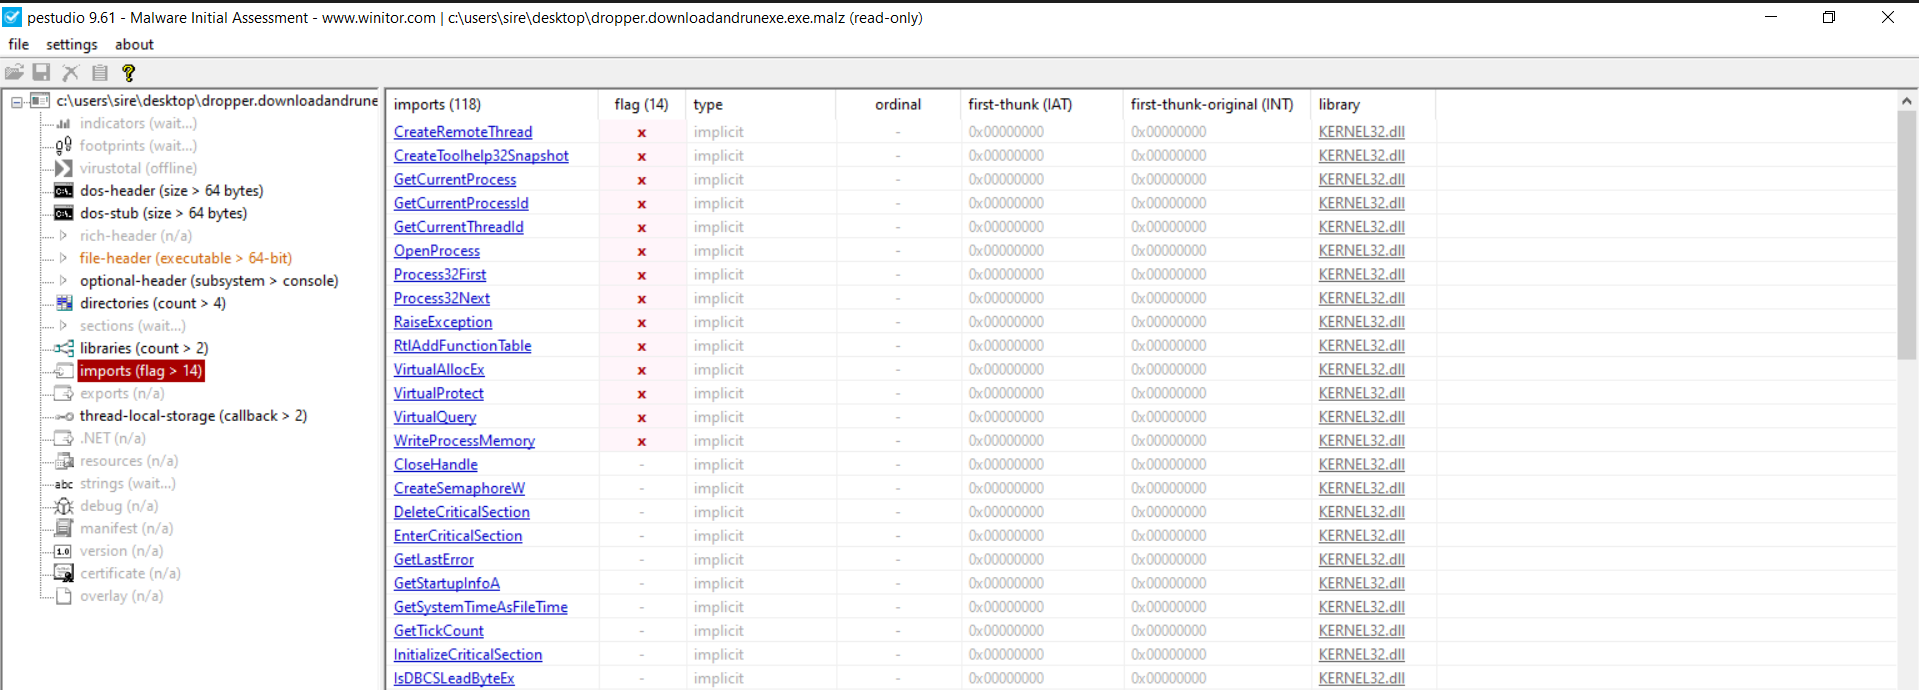This screenshot has height=690, width=1919.
Task: Select the directories (count > 4) label
Action: coord(153,303)
